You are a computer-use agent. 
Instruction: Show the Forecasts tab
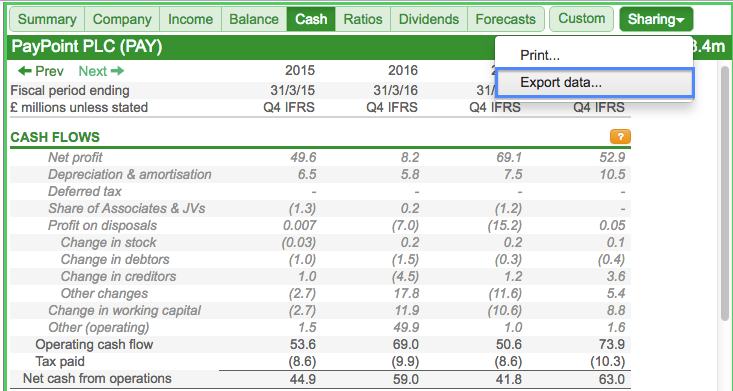click(x=505, y=19)
